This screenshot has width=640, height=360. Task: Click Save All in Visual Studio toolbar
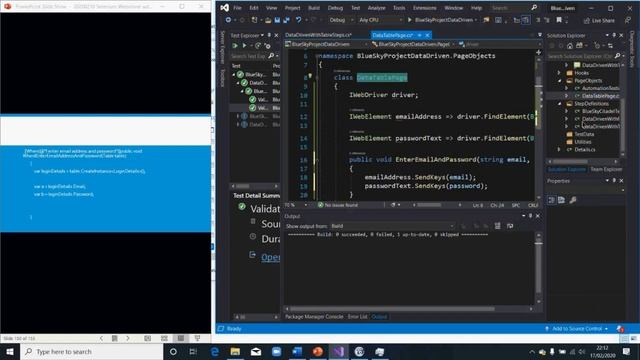(x=286, y=20)
